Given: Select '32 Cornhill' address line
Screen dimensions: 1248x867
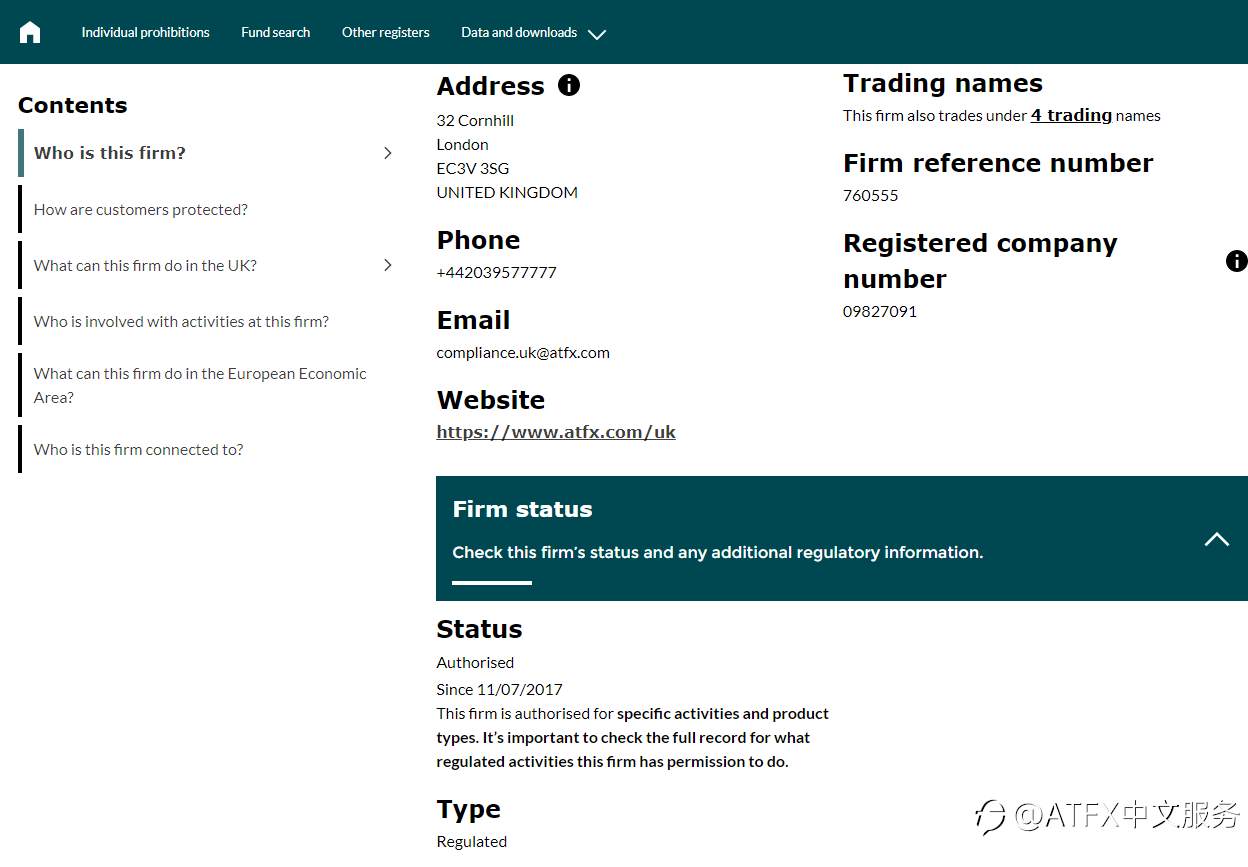Looking at the screenshot, I should [x=476, y=120].
